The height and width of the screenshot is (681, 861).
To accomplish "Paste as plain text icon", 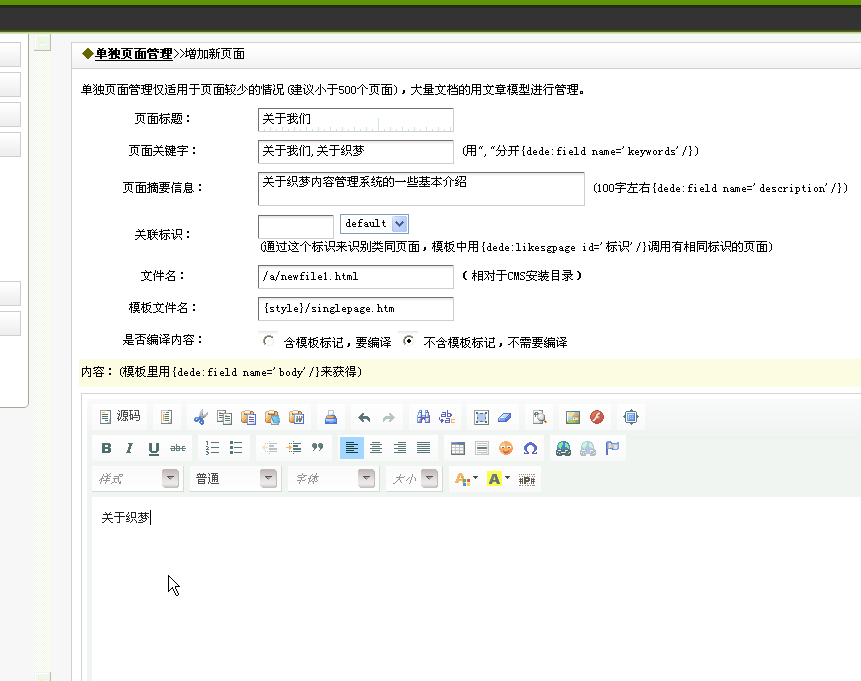I will pos(272,417).
